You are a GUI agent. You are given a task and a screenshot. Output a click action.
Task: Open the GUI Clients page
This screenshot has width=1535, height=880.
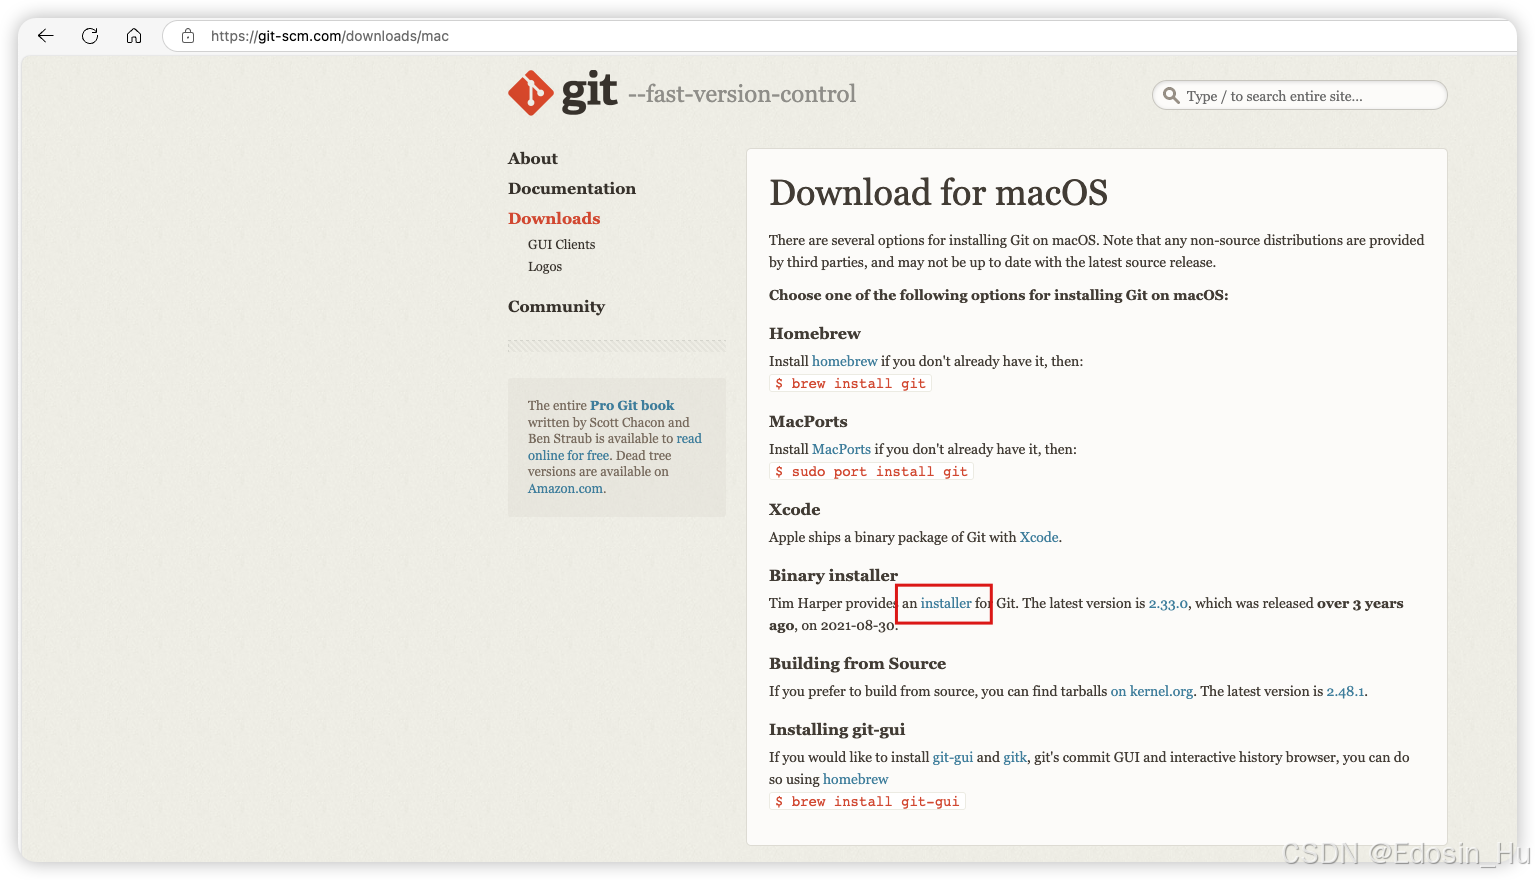561,244
